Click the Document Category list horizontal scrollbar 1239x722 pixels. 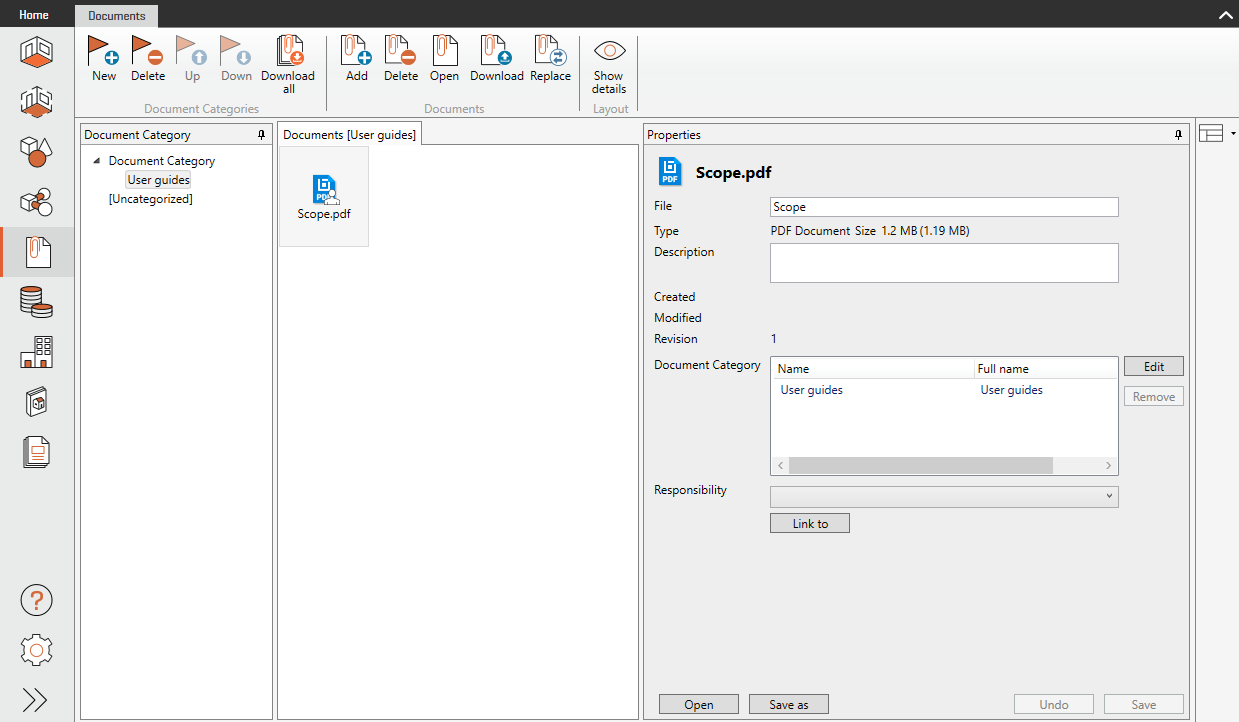tap(920, 466)
